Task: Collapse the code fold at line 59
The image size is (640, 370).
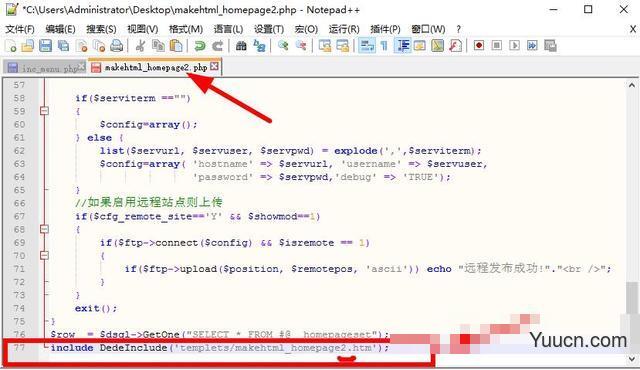Action: pyautogui.click(x=44, y=111)
